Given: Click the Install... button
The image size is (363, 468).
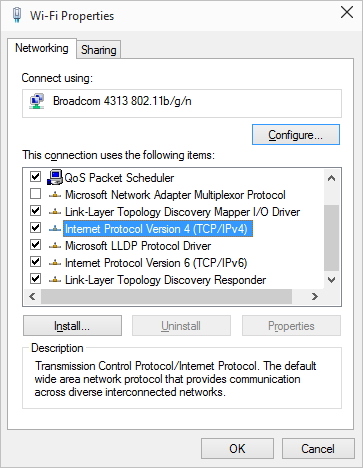Looking at the screenshot, I should [72, 326].
